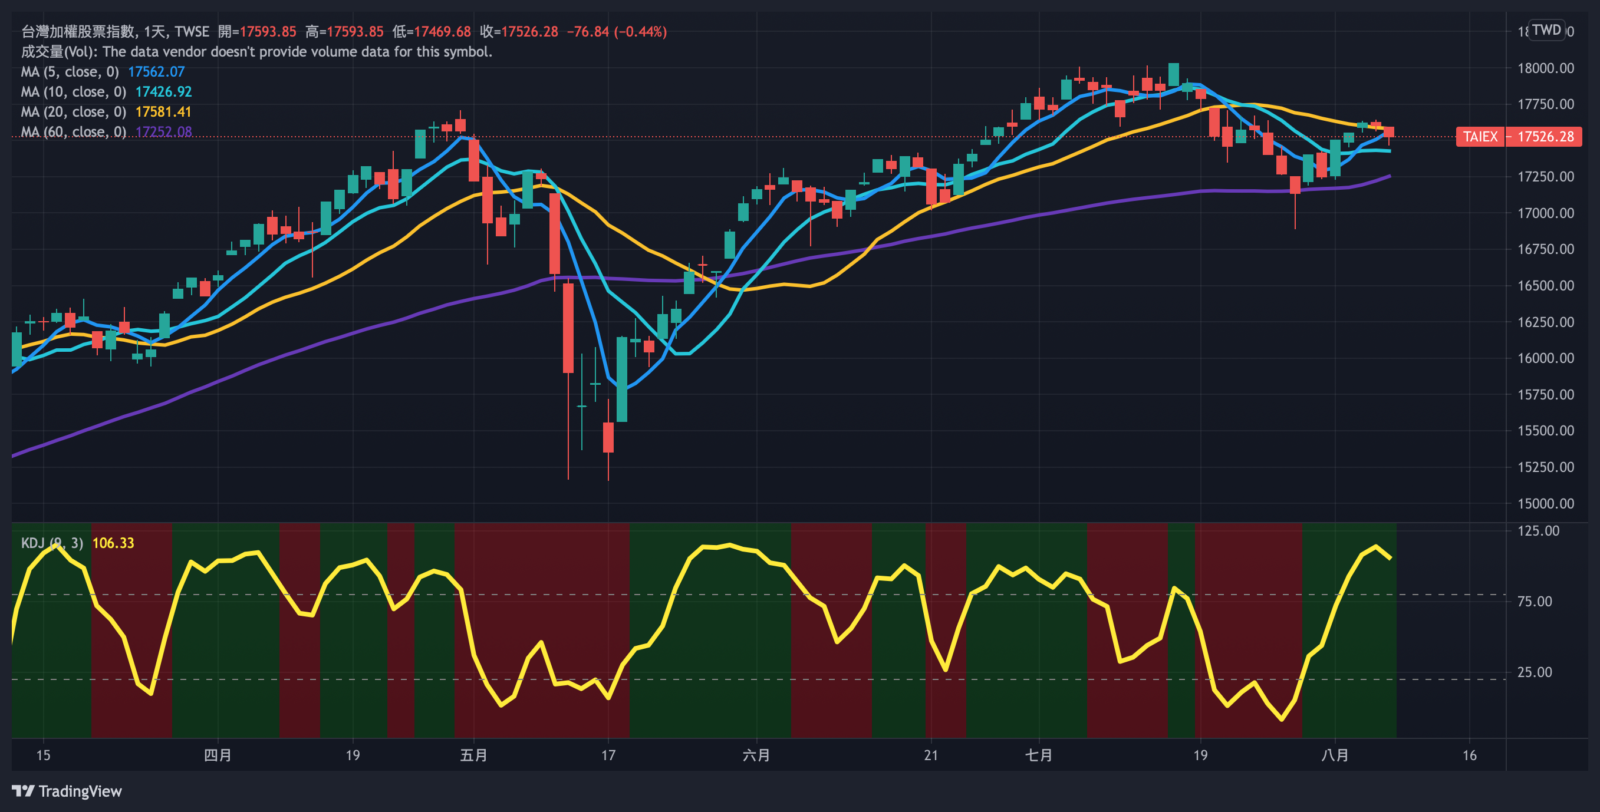Click the 75.00 level on KDJ scale

coord(1535,601)
